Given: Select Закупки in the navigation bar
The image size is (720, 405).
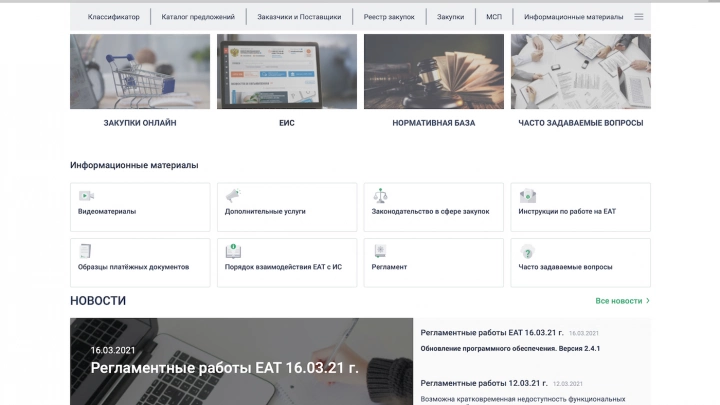Looking at the screenshot, I should (x=450, y=17).
